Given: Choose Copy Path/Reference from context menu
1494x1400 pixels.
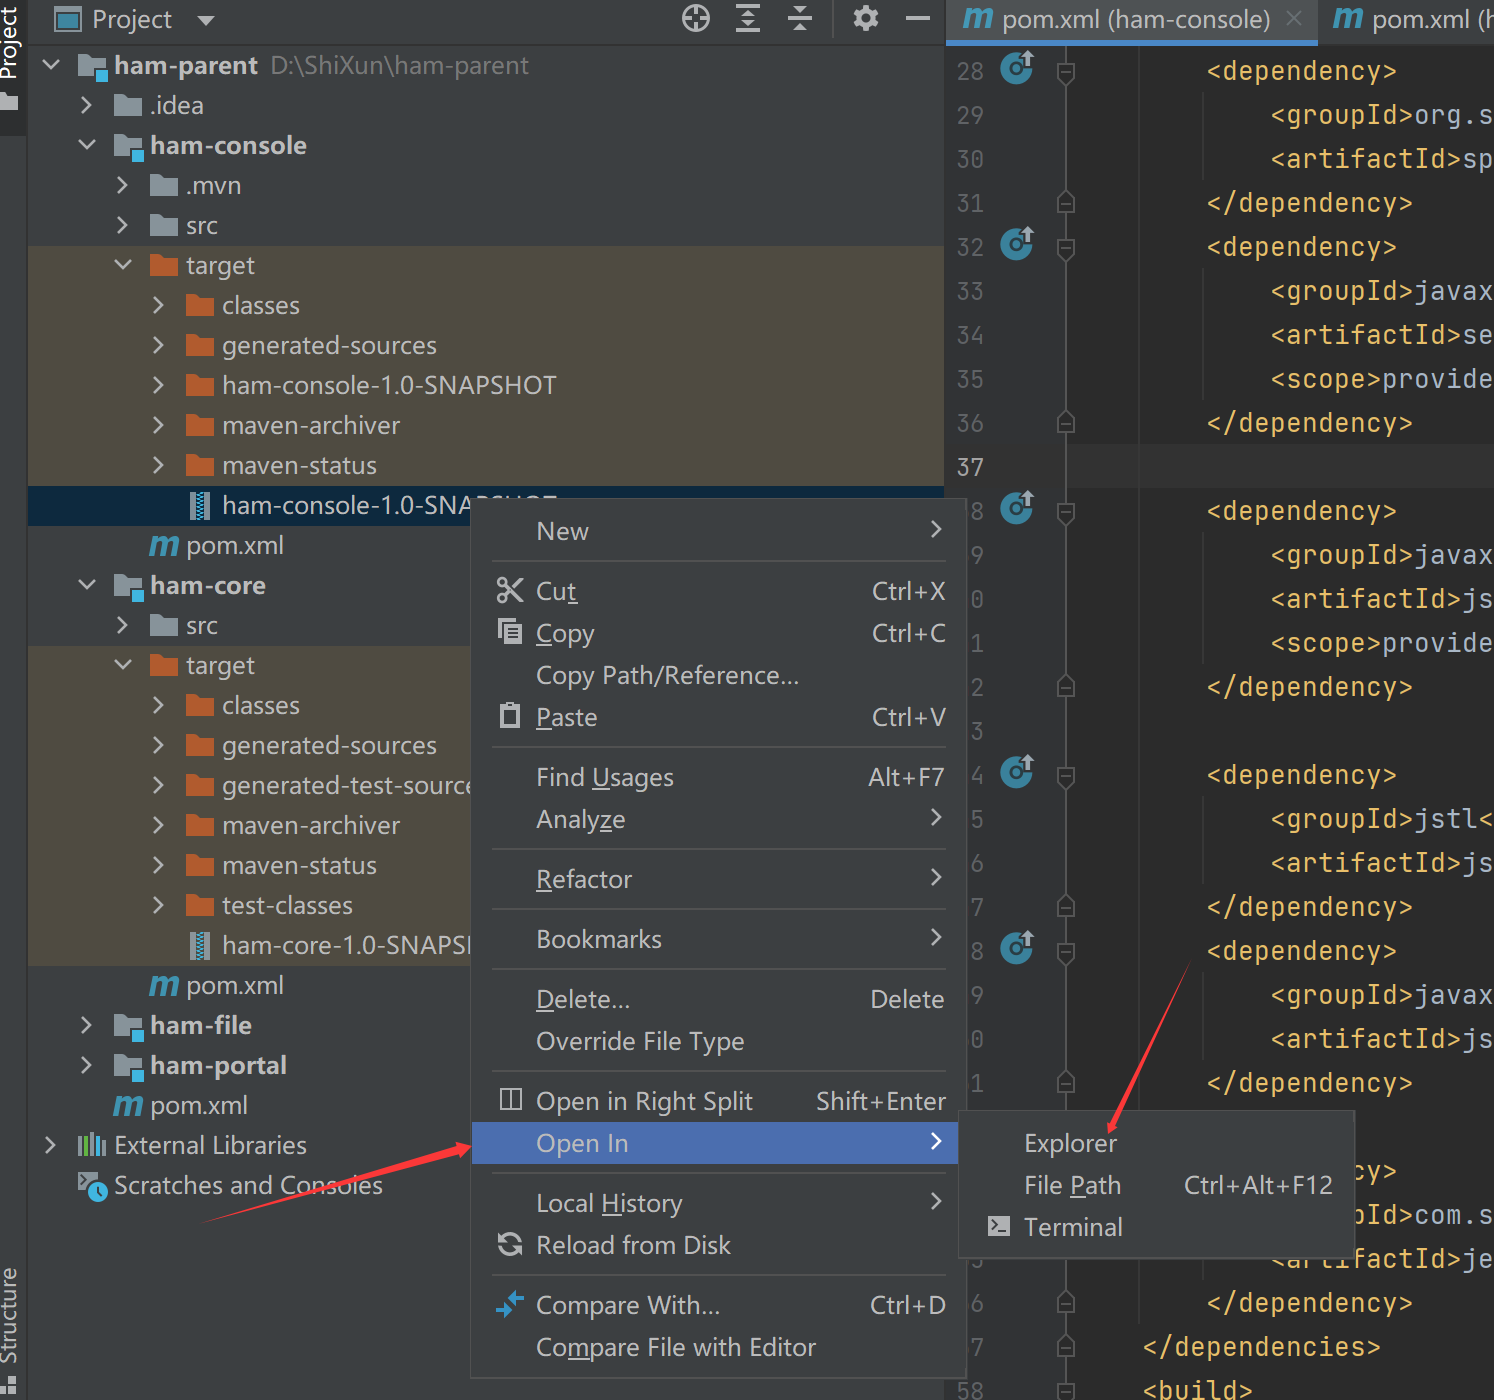Looking at the screenshot, I should pos(718,675).
